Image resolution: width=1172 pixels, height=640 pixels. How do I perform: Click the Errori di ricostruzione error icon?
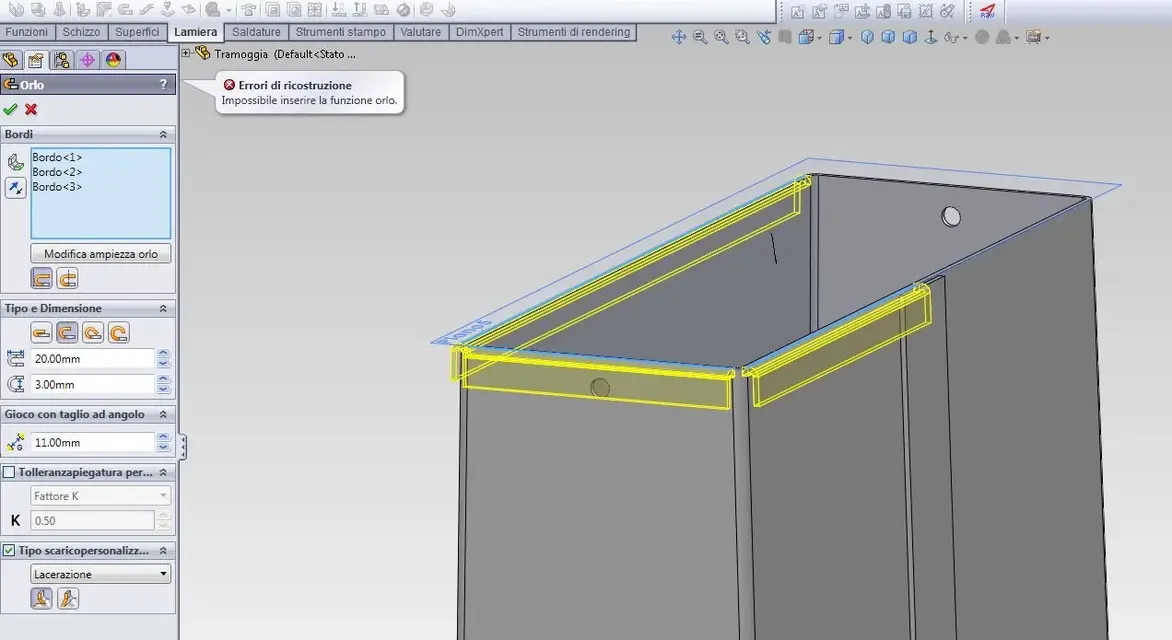[x=229, y=85]
